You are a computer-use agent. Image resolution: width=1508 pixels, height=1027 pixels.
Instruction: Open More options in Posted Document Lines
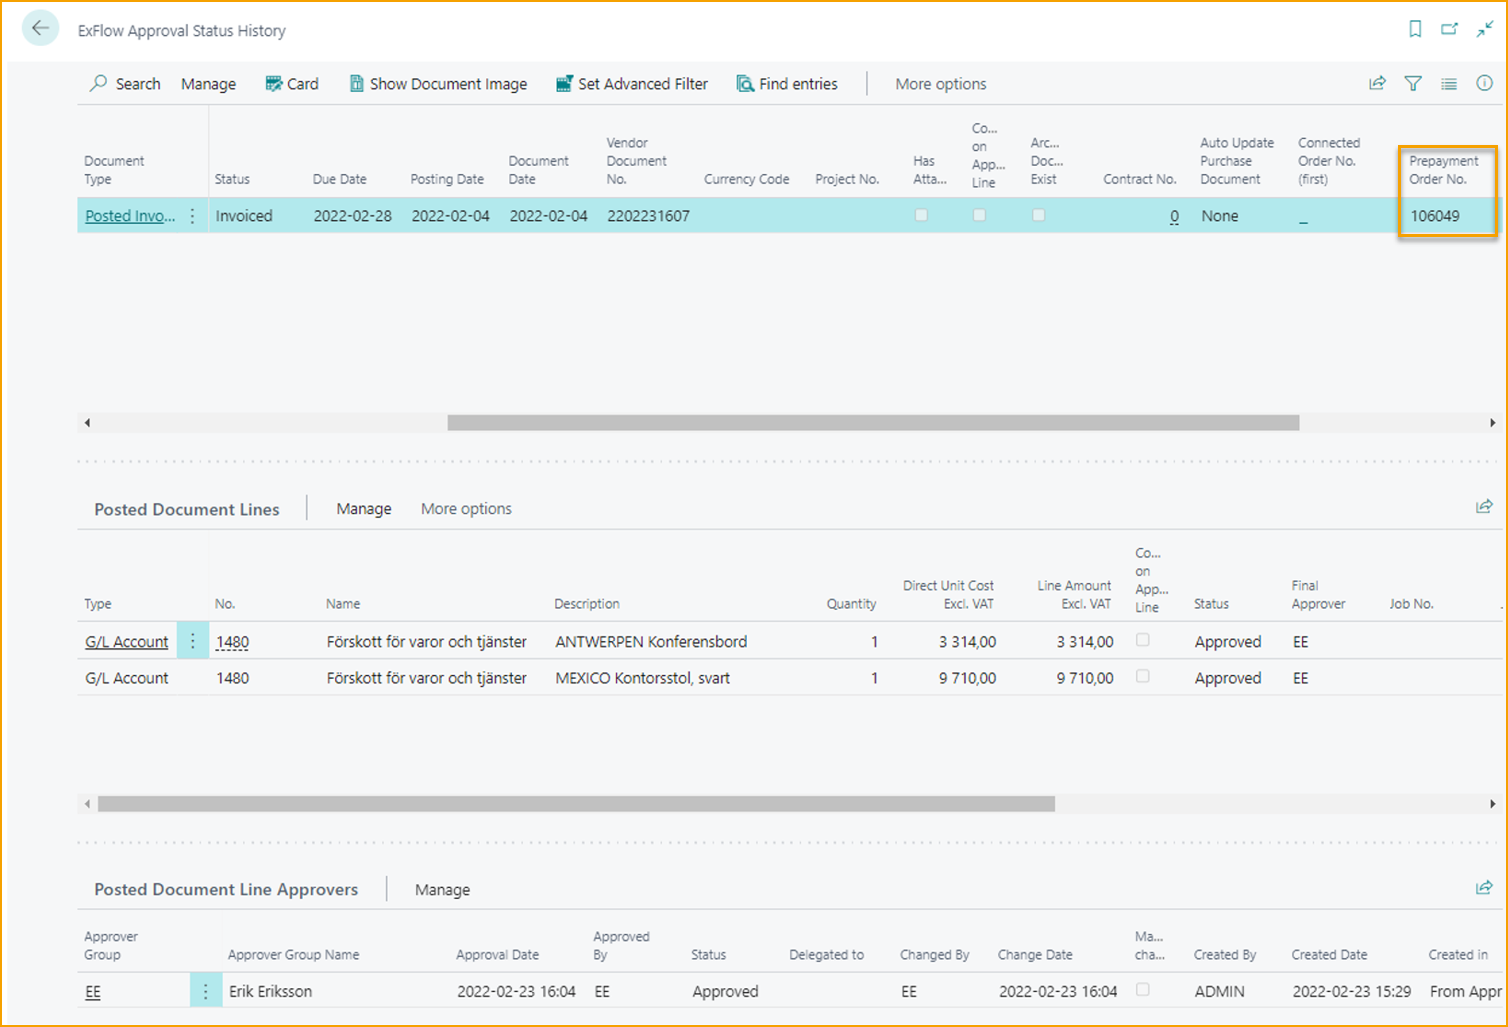pos(466,509)
